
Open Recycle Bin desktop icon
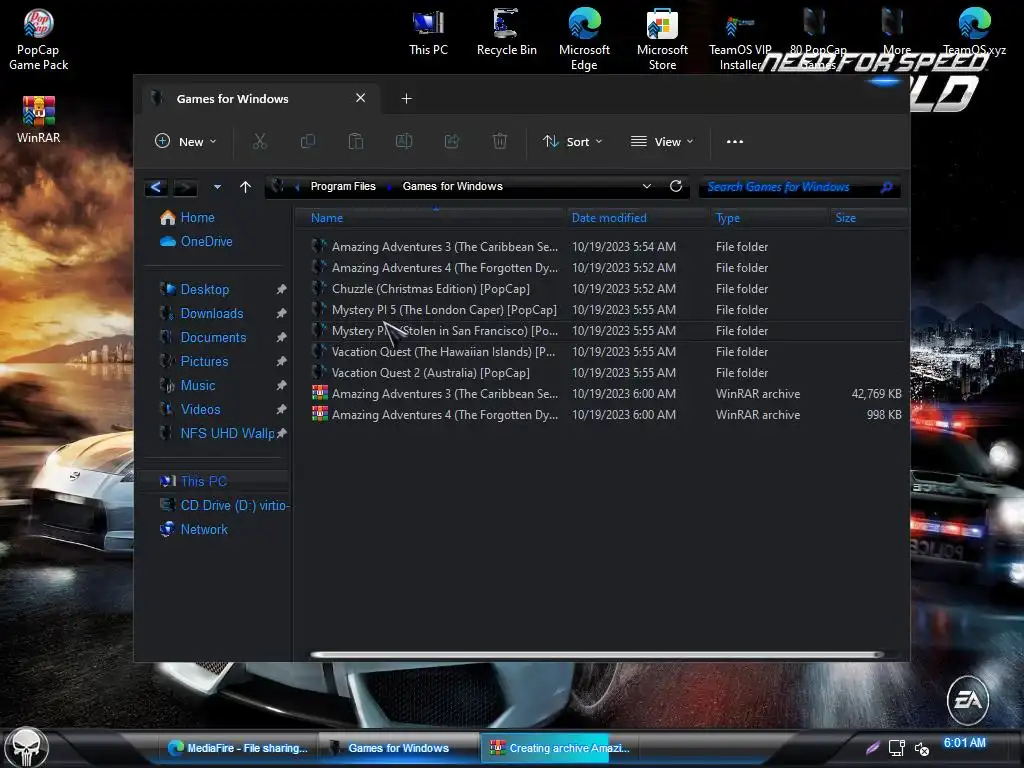pos(506,33)
